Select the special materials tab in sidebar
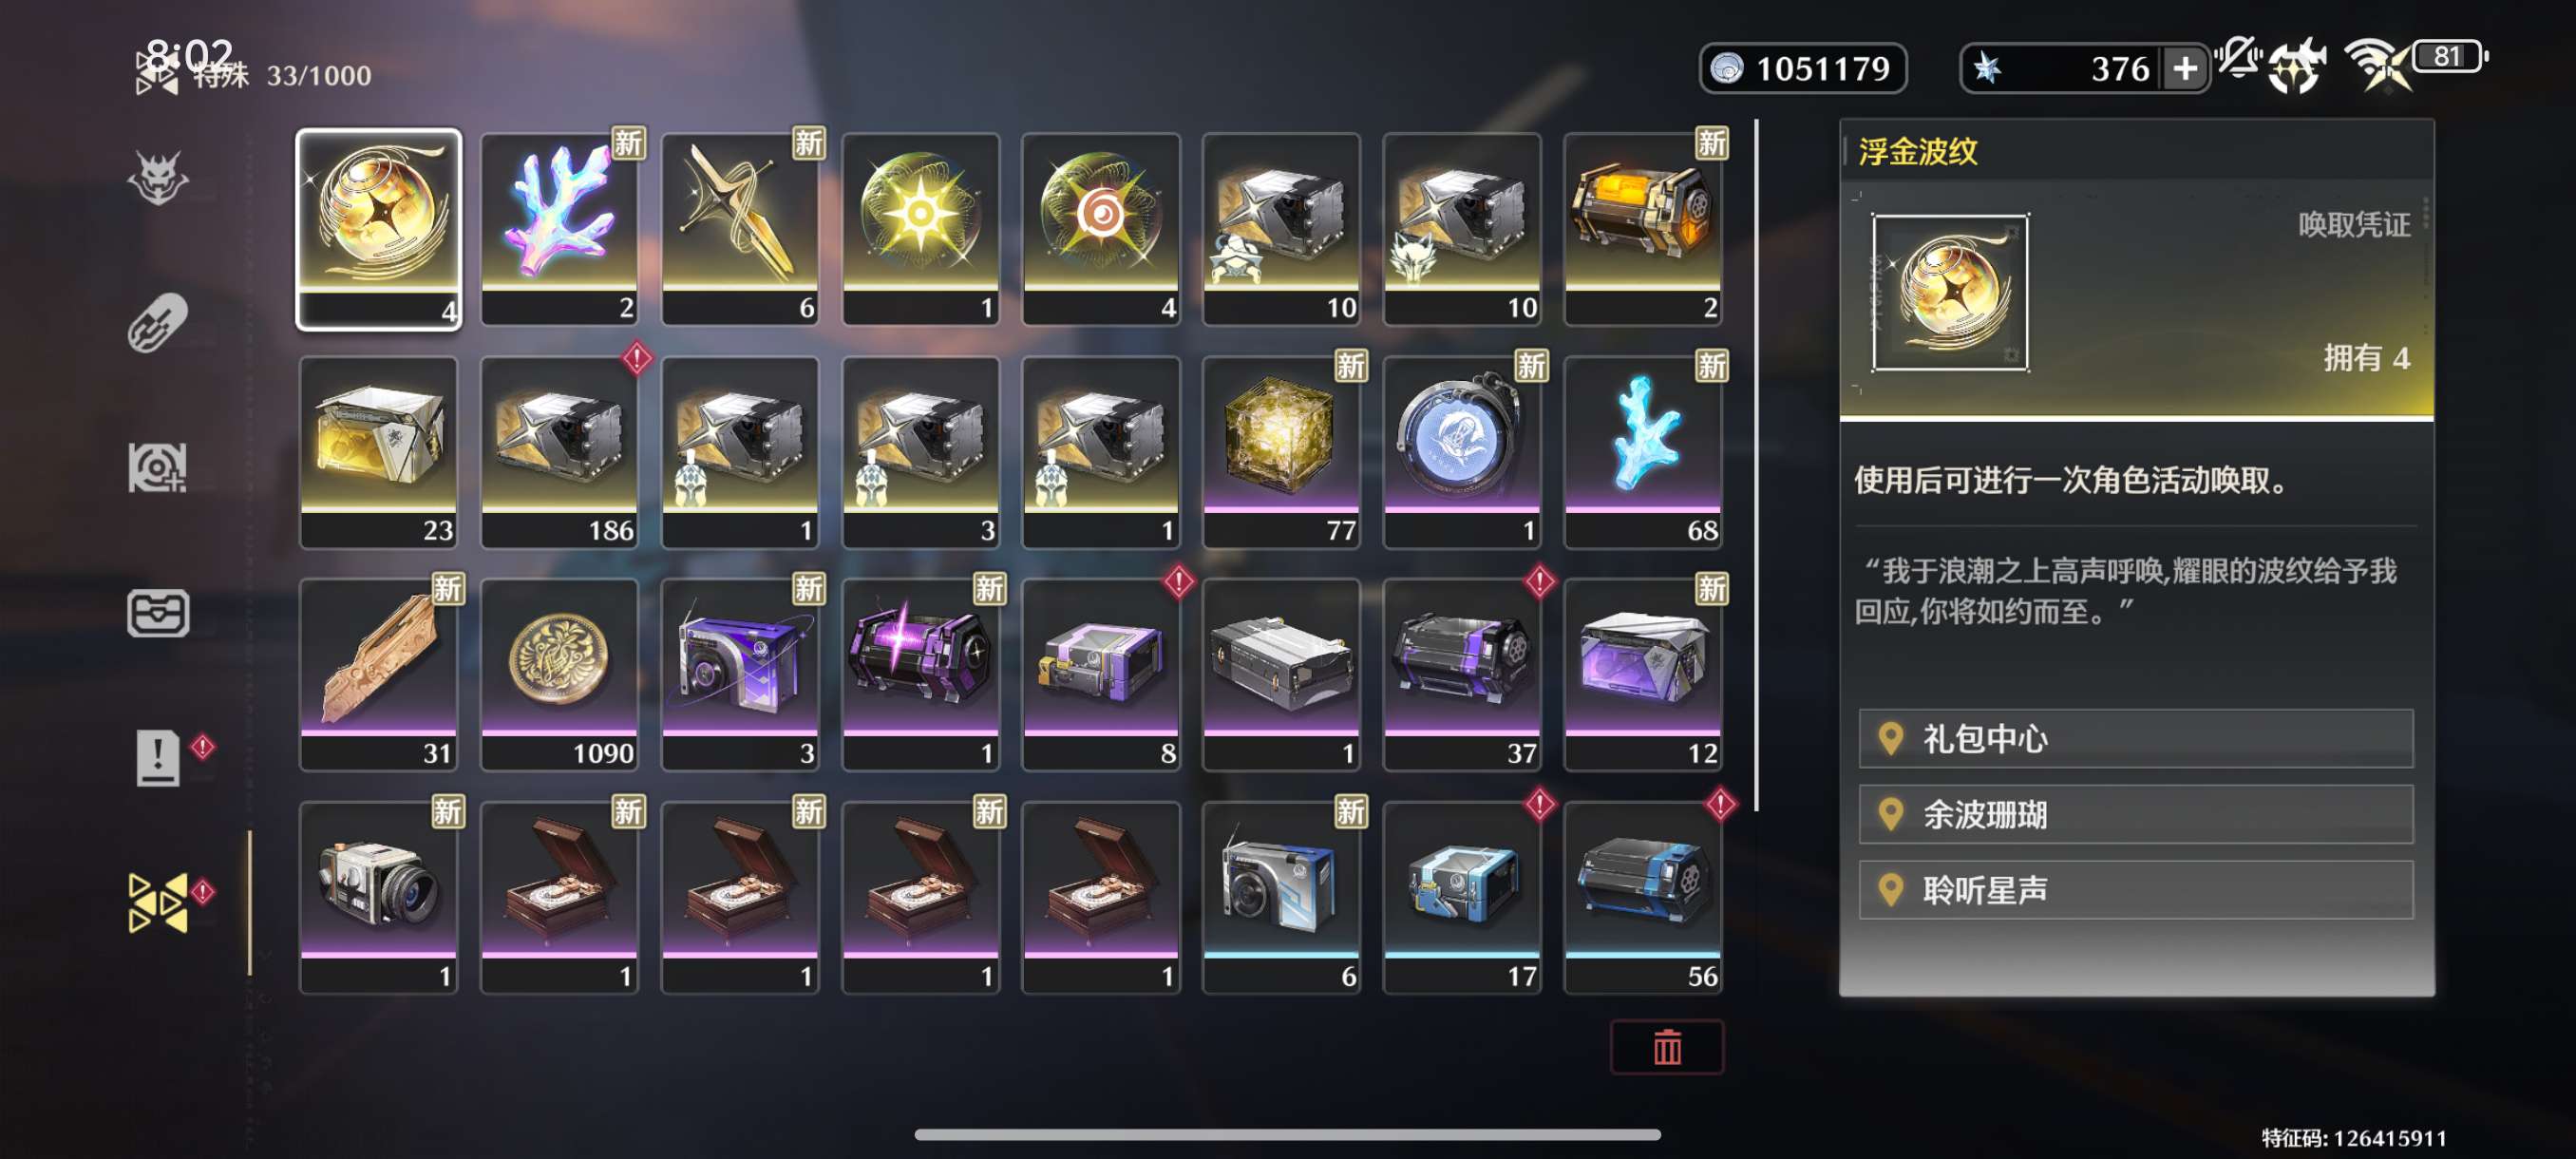 pyautogui.click(x=158, y=902)
